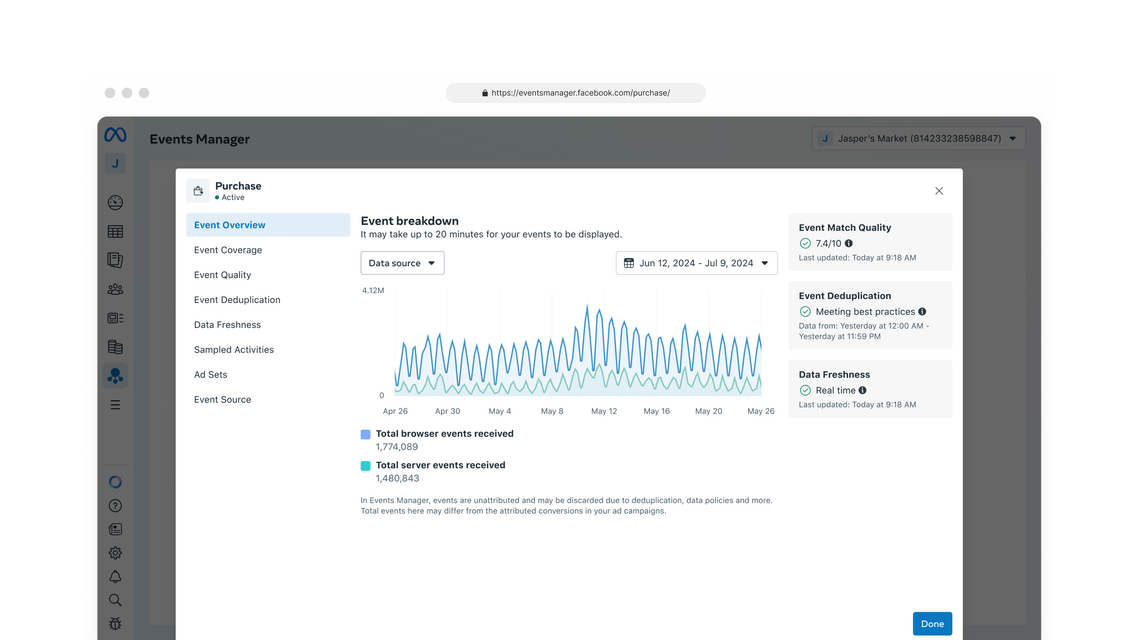
Task: Click the lock icon in address bar
Action: [485, 93]
